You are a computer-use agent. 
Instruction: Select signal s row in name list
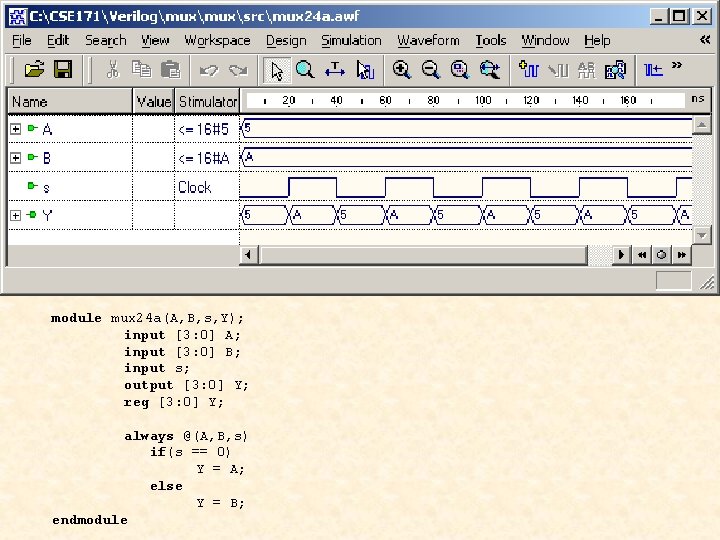point(70,187)
